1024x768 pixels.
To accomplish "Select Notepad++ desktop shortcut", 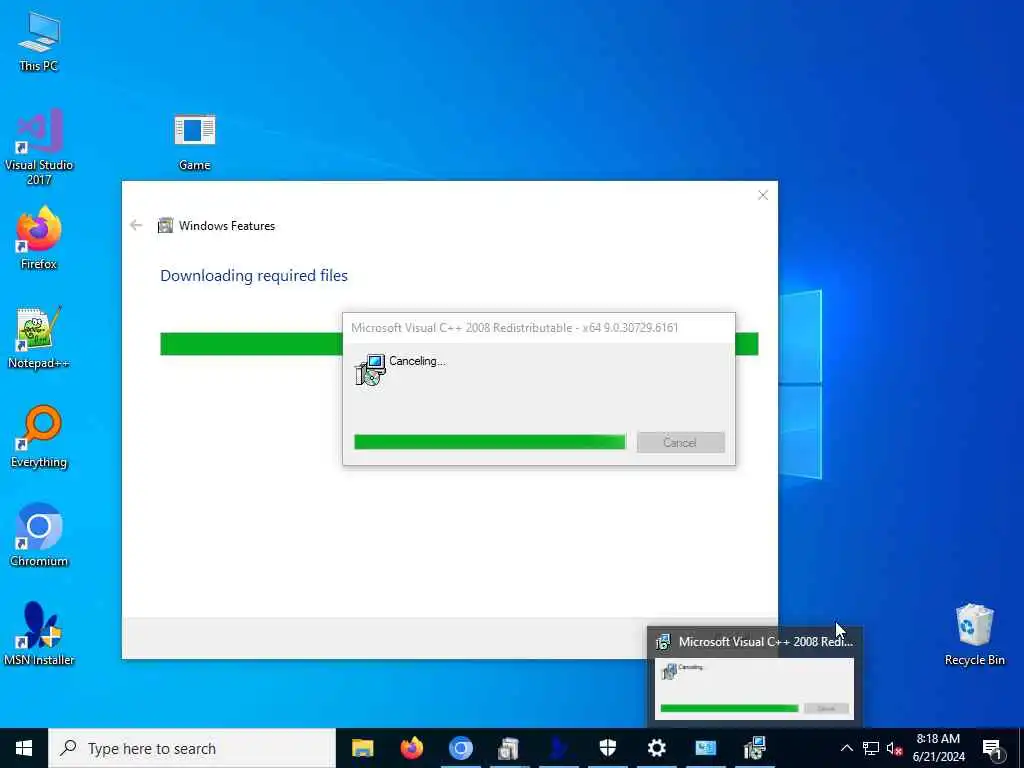I will click(39, 337).
